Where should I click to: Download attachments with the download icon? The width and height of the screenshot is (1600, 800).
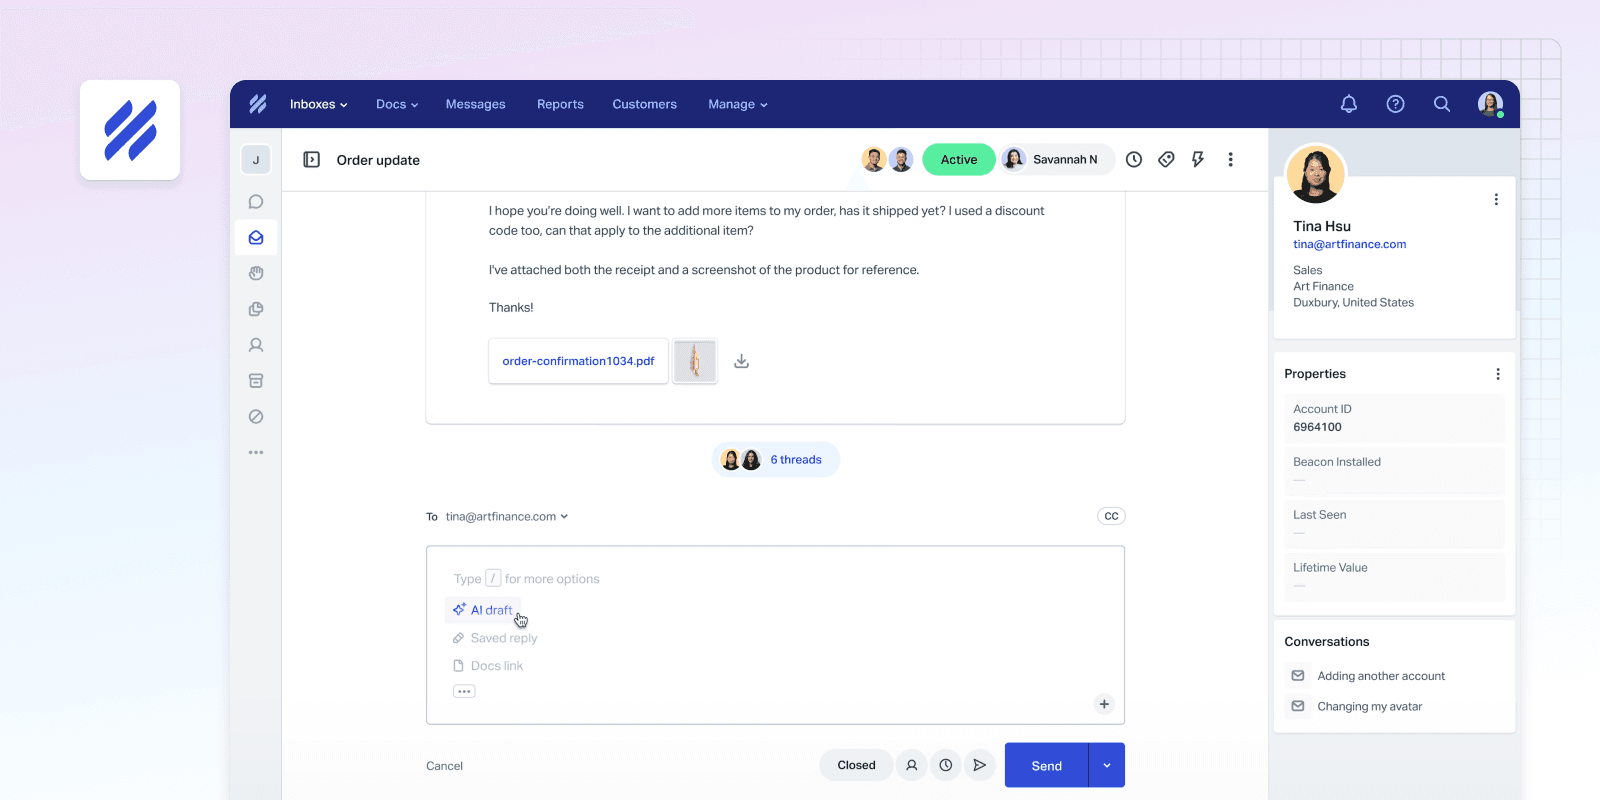741,361
